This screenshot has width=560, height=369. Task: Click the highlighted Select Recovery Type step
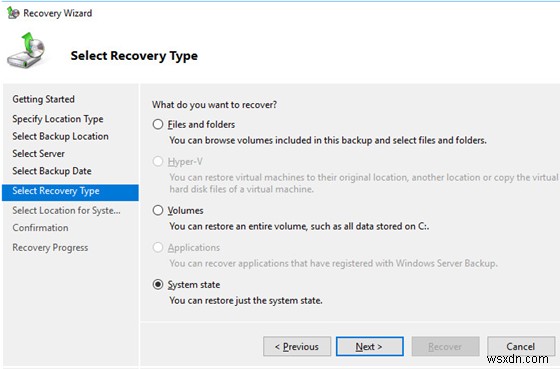[x=70, y=192]
